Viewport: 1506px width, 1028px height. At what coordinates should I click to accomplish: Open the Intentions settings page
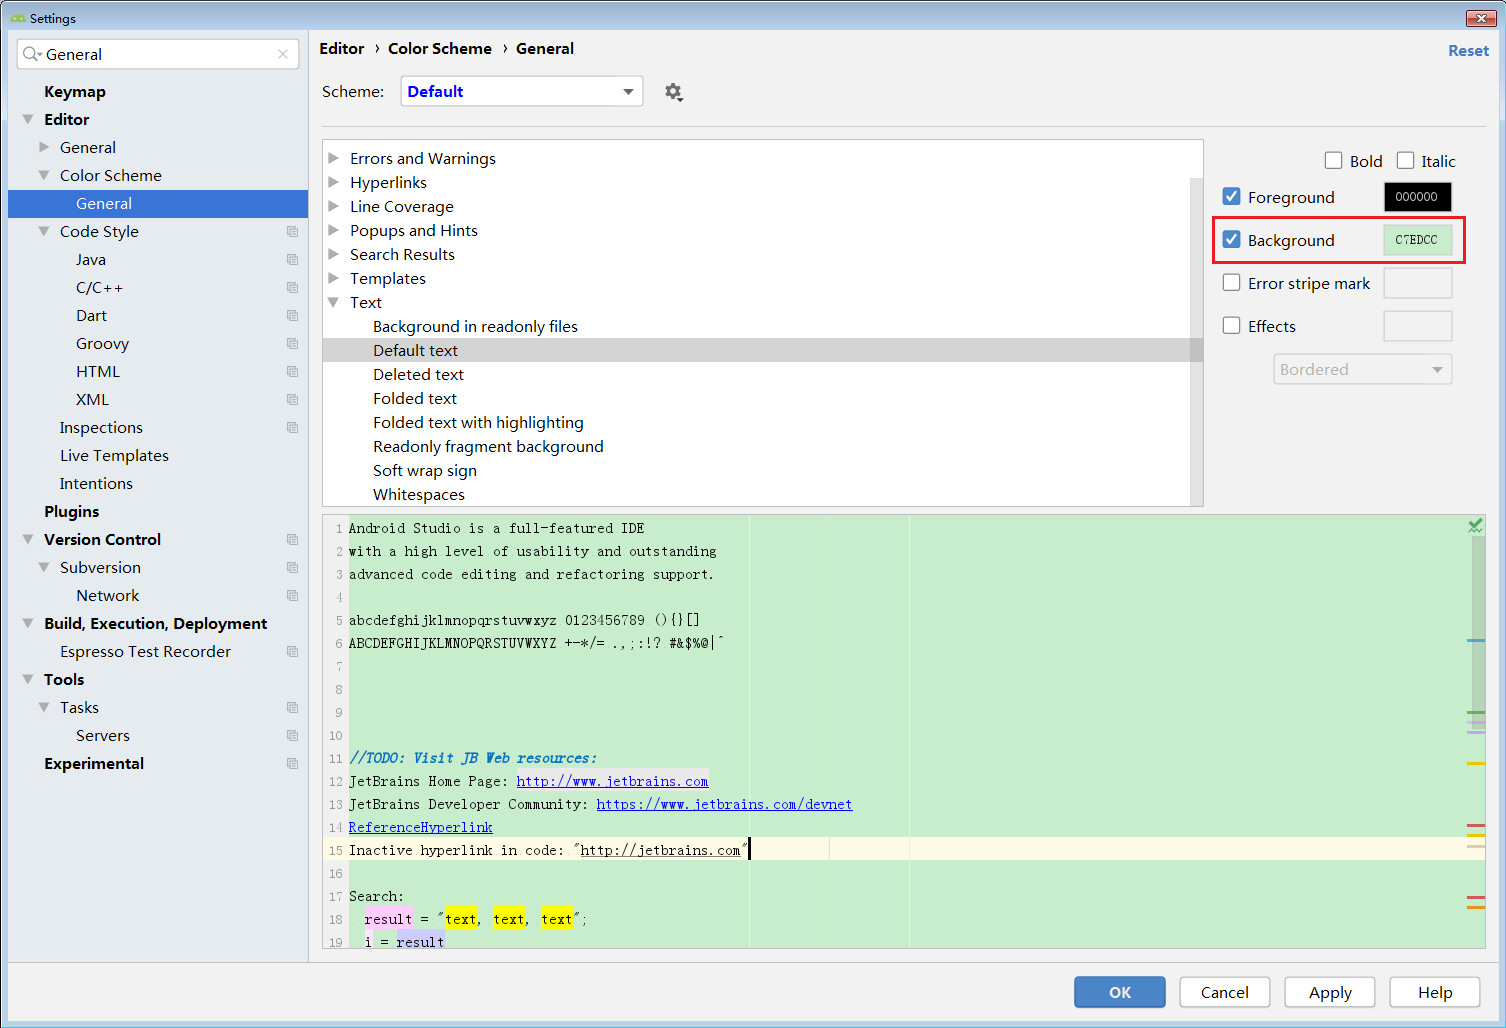pos(96,483)
